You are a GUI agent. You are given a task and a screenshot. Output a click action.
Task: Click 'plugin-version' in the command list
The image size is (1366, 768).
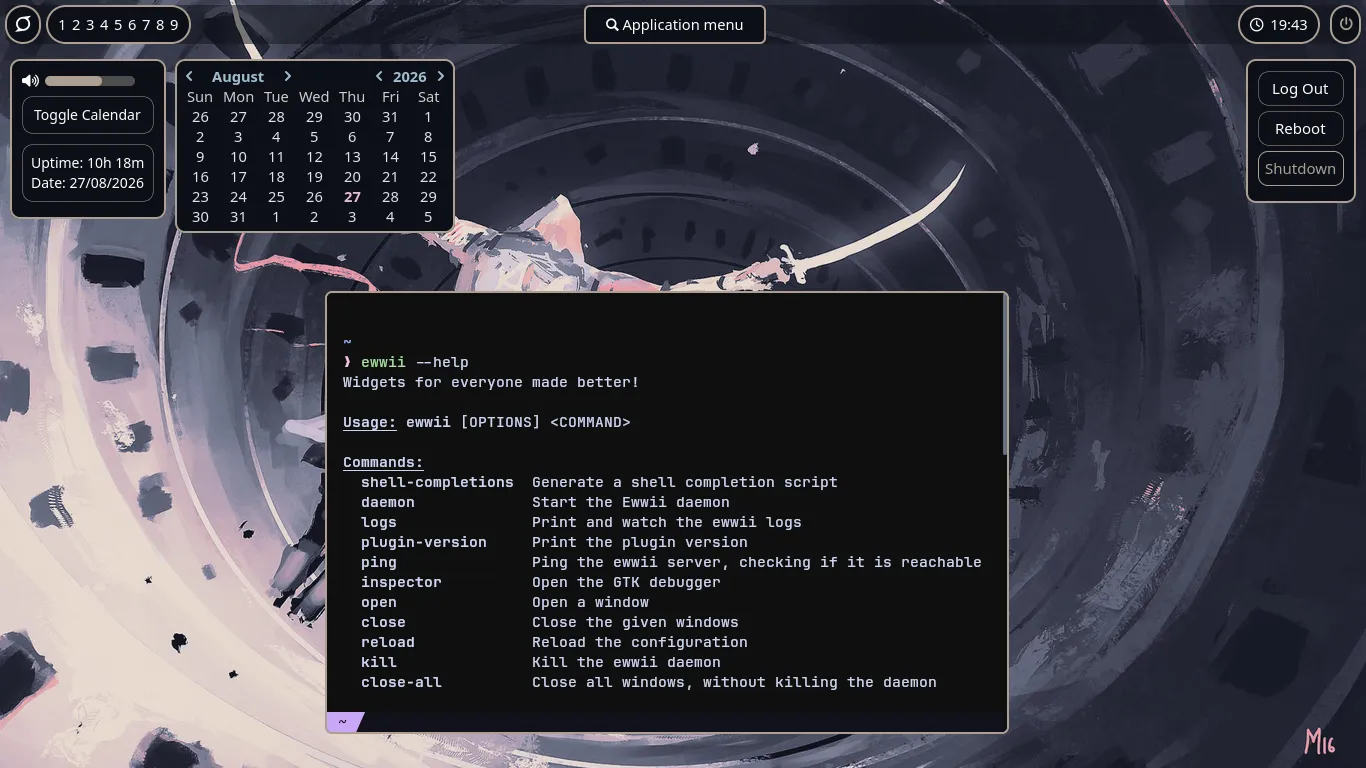[x=424, y=542]
